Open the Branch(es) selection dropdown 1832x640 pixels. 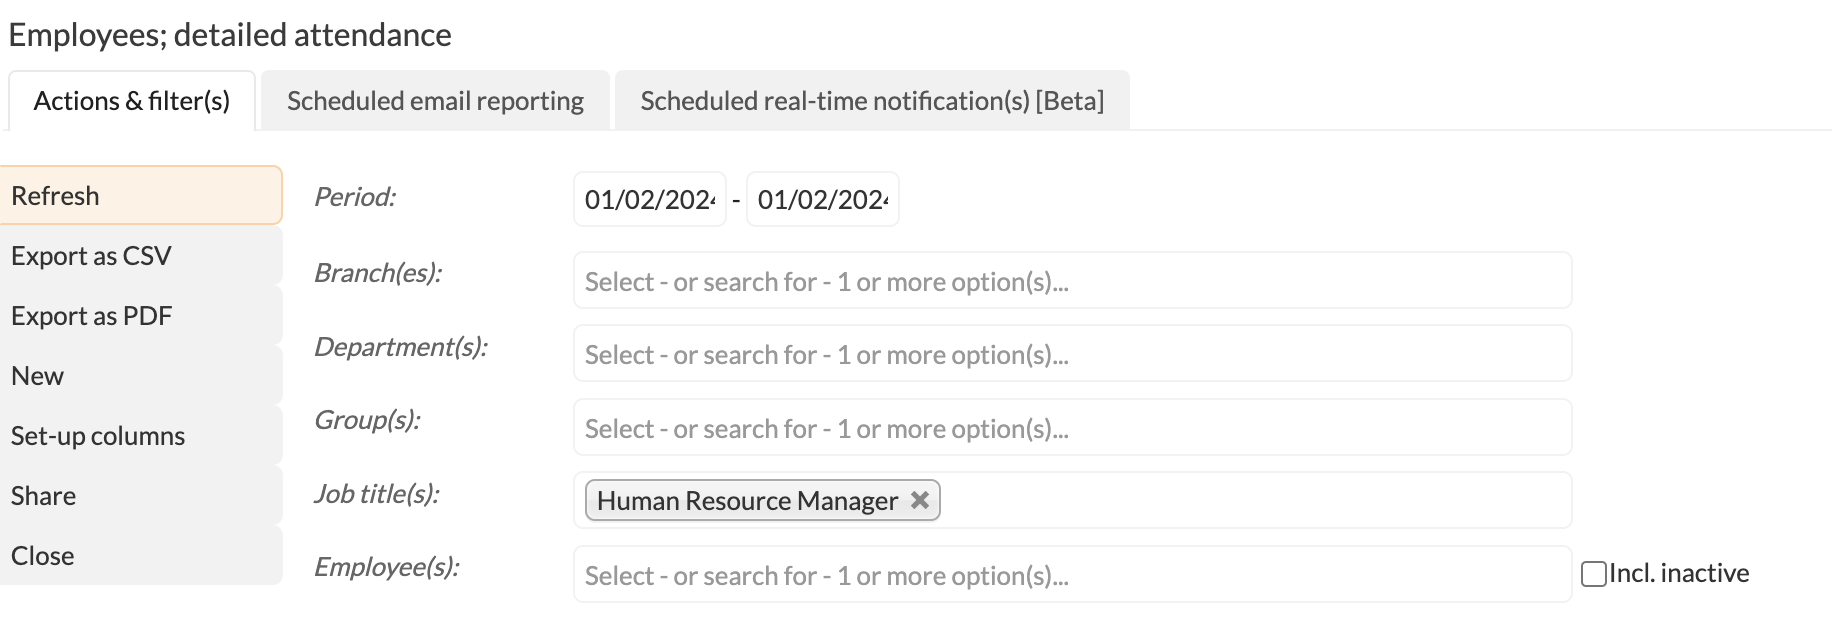(x=1072, y=281)
